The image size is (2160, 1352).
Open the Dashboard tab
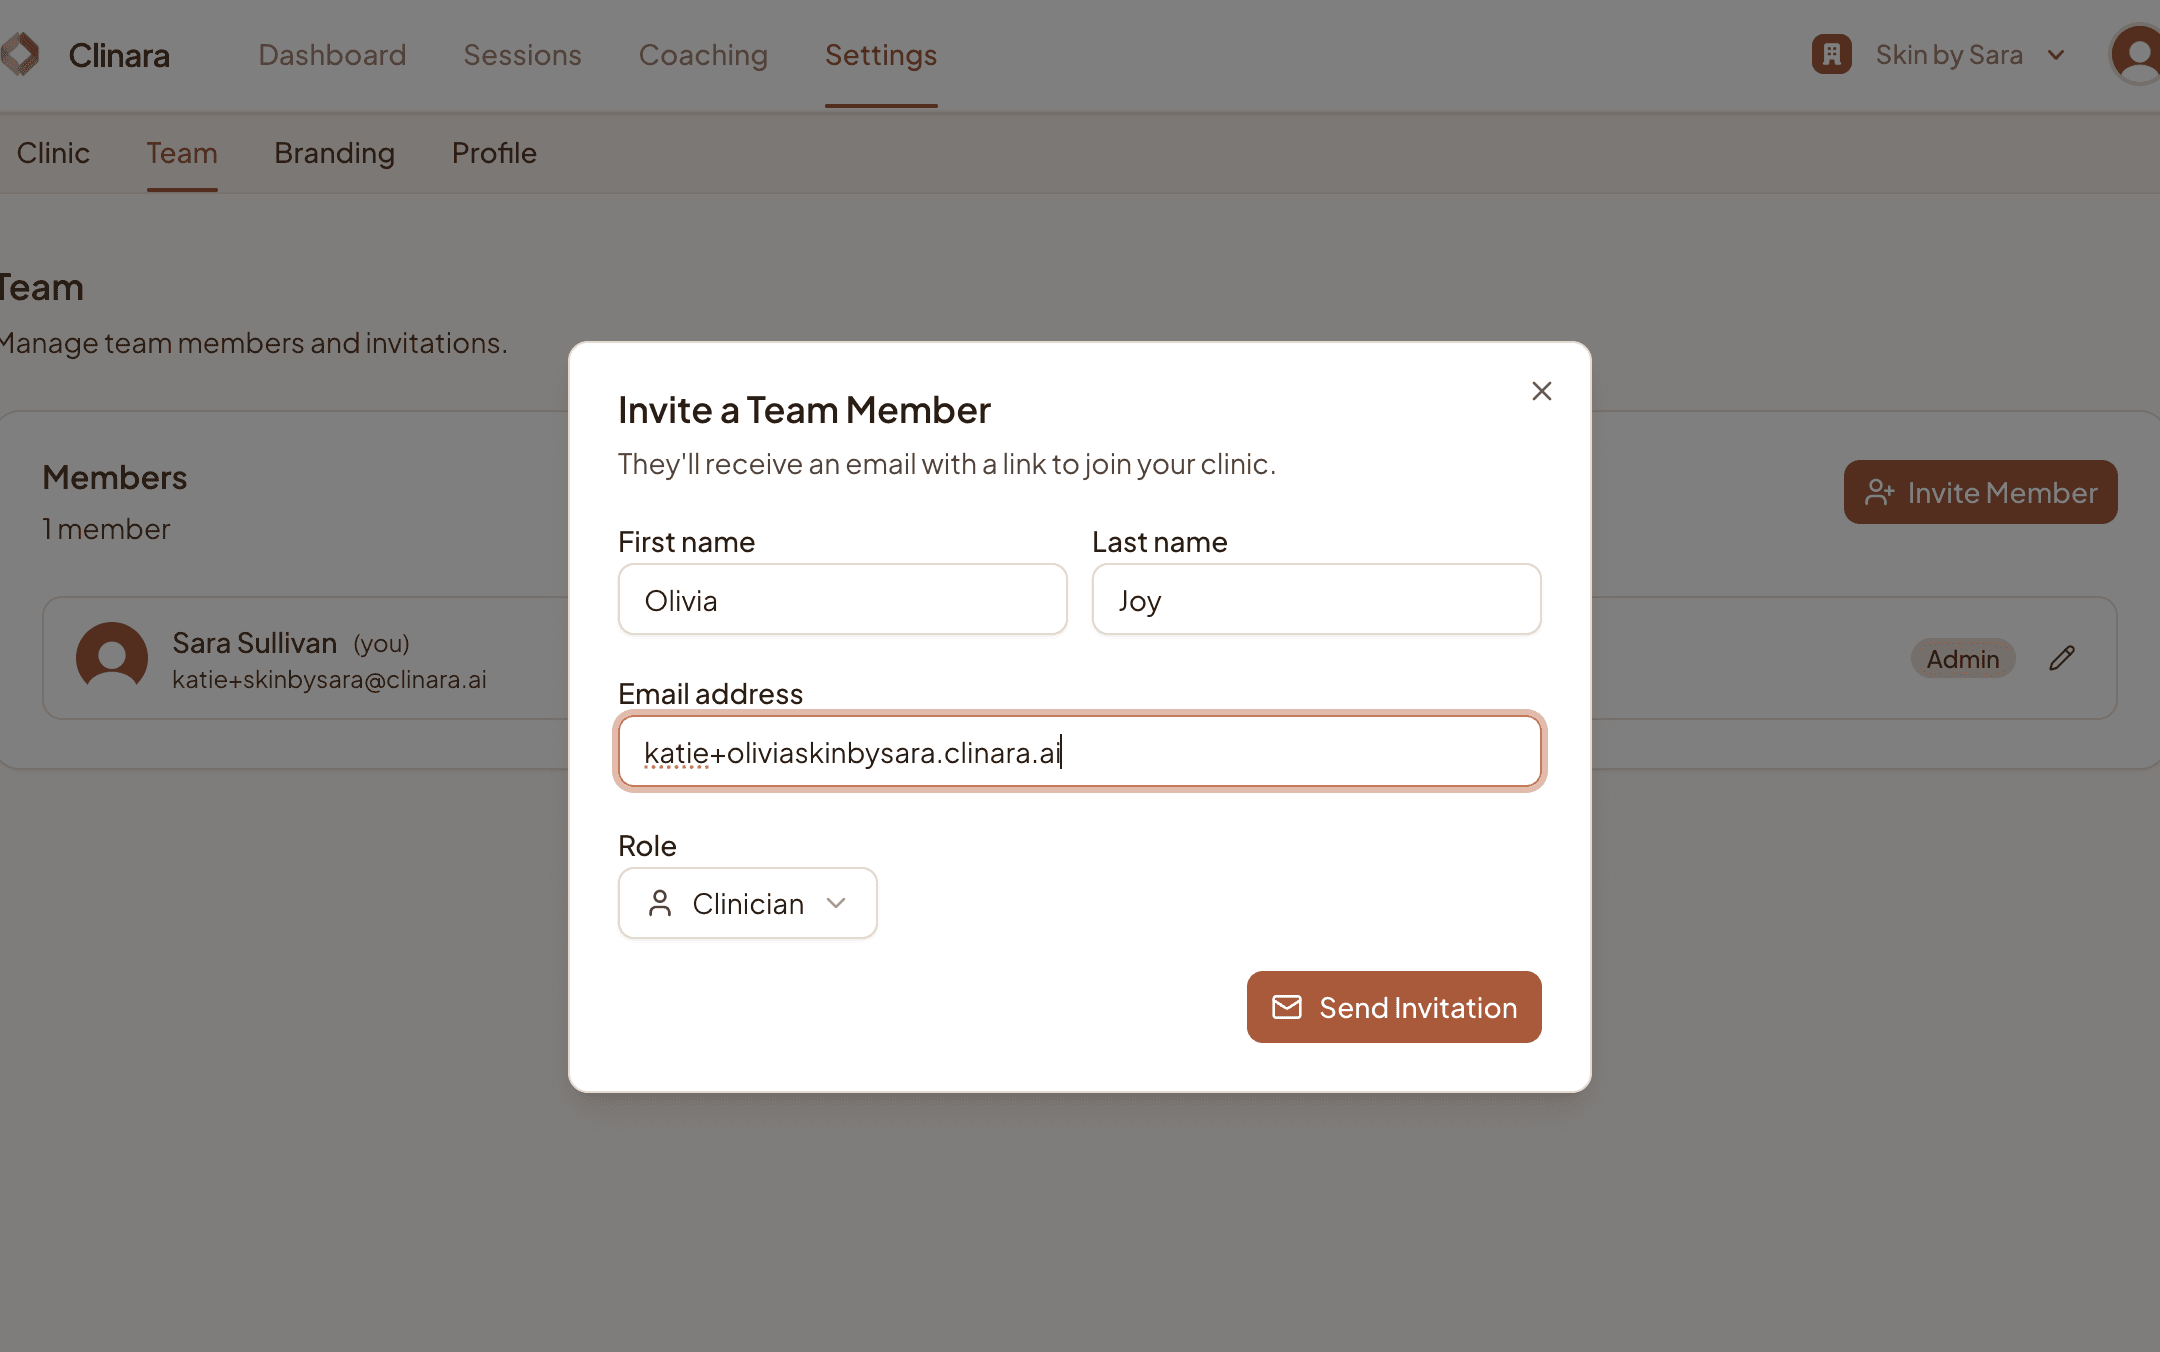point(332,55)
